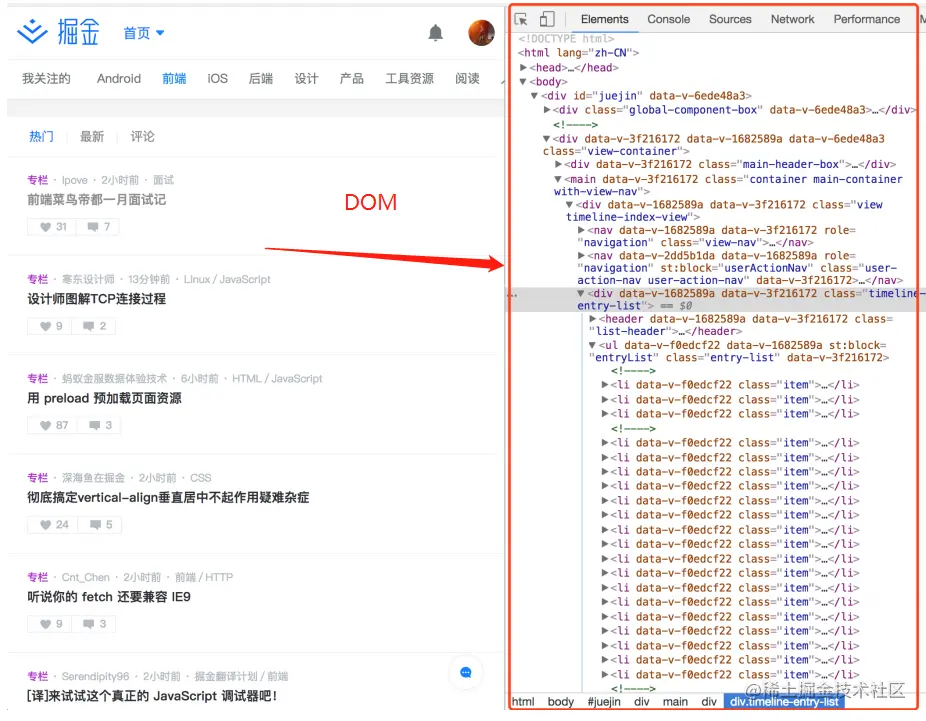Sort the list by 评论
Viewport: 926px width, 721px height.
(142, 136)
